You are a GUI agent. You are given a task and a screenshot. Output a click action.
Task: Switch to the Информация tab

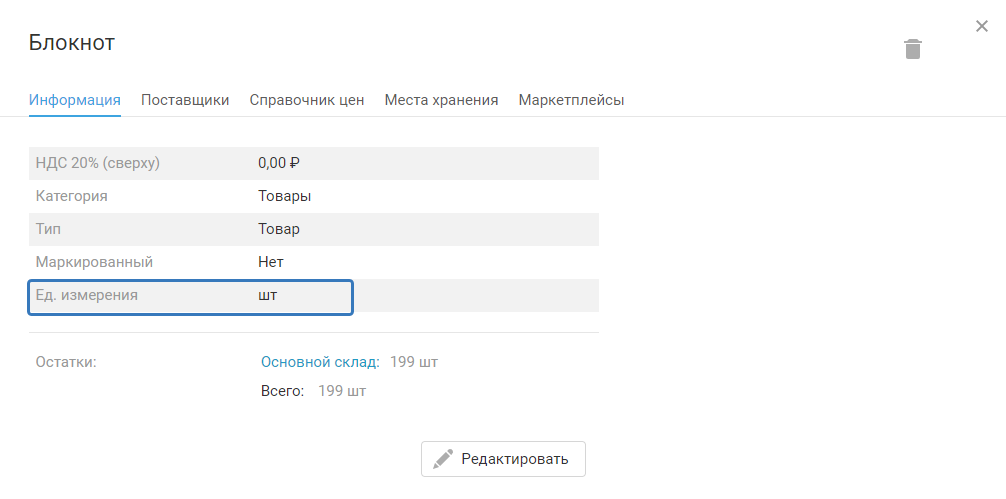[75, 100]
